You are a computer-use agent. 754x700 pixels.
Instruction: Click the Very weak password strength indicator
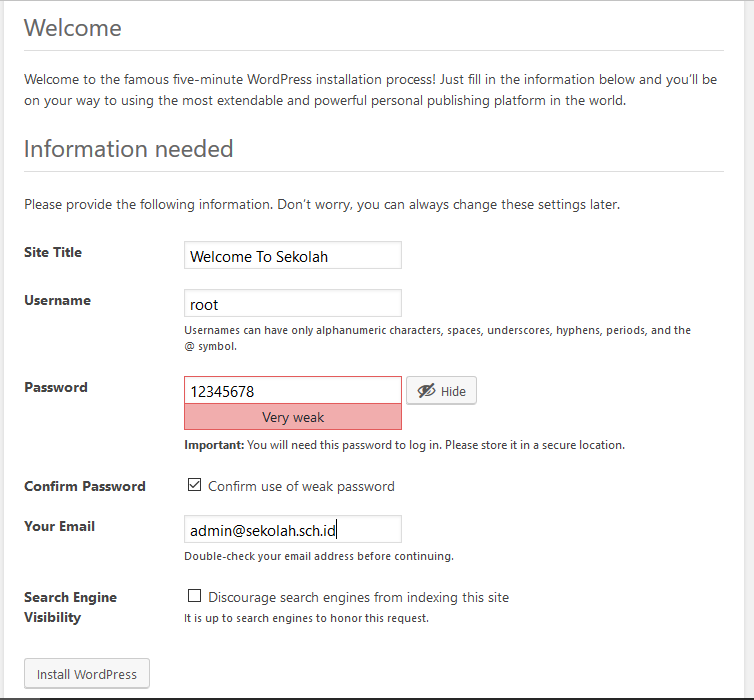click(x=293, y=417)
